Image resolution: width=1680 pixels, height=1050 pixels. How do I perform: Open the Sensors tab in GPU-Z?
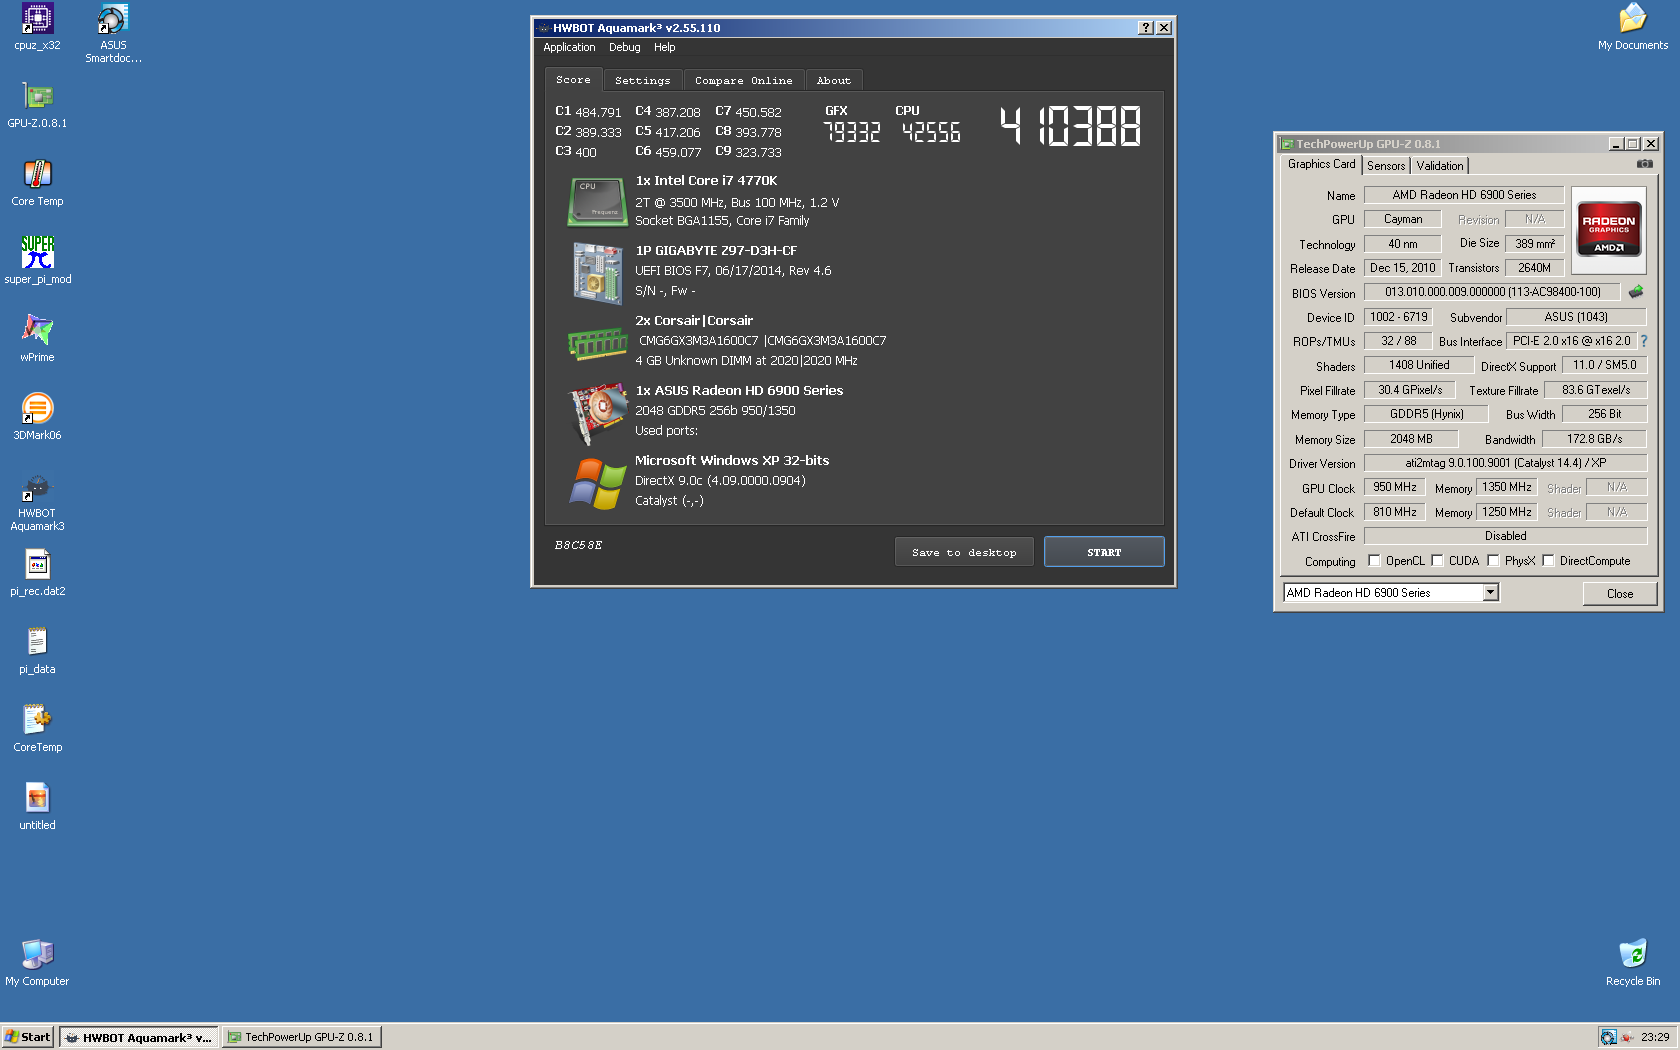click(x=1386, y=166)
